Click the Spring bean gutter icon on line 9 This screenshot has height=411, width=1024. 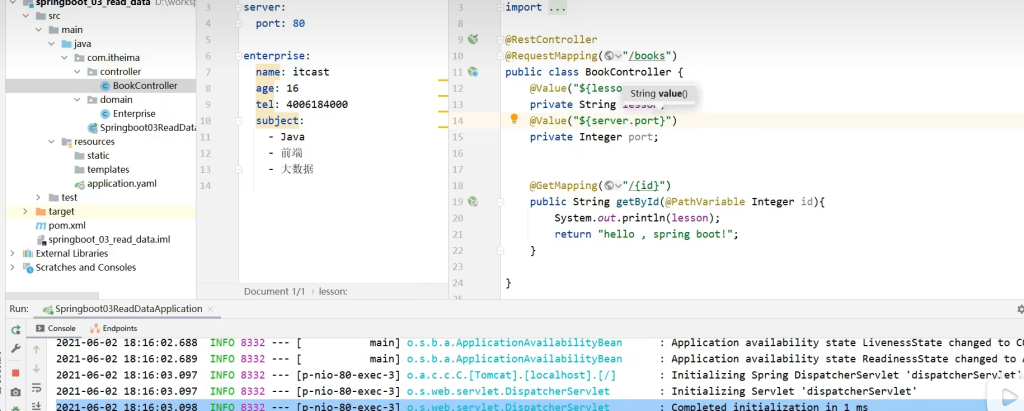coord(474,39)
